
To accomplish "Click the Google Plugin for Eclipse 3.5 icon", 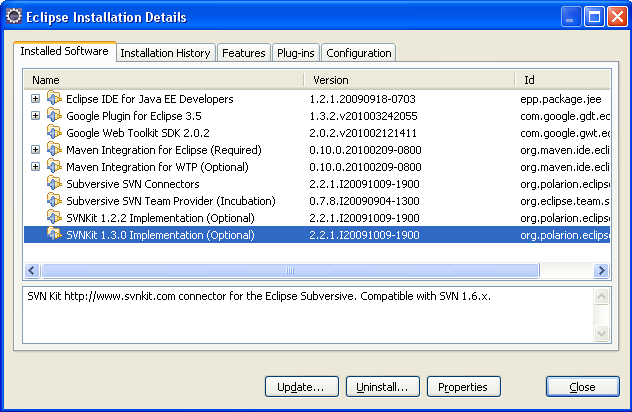I will 54,115.
